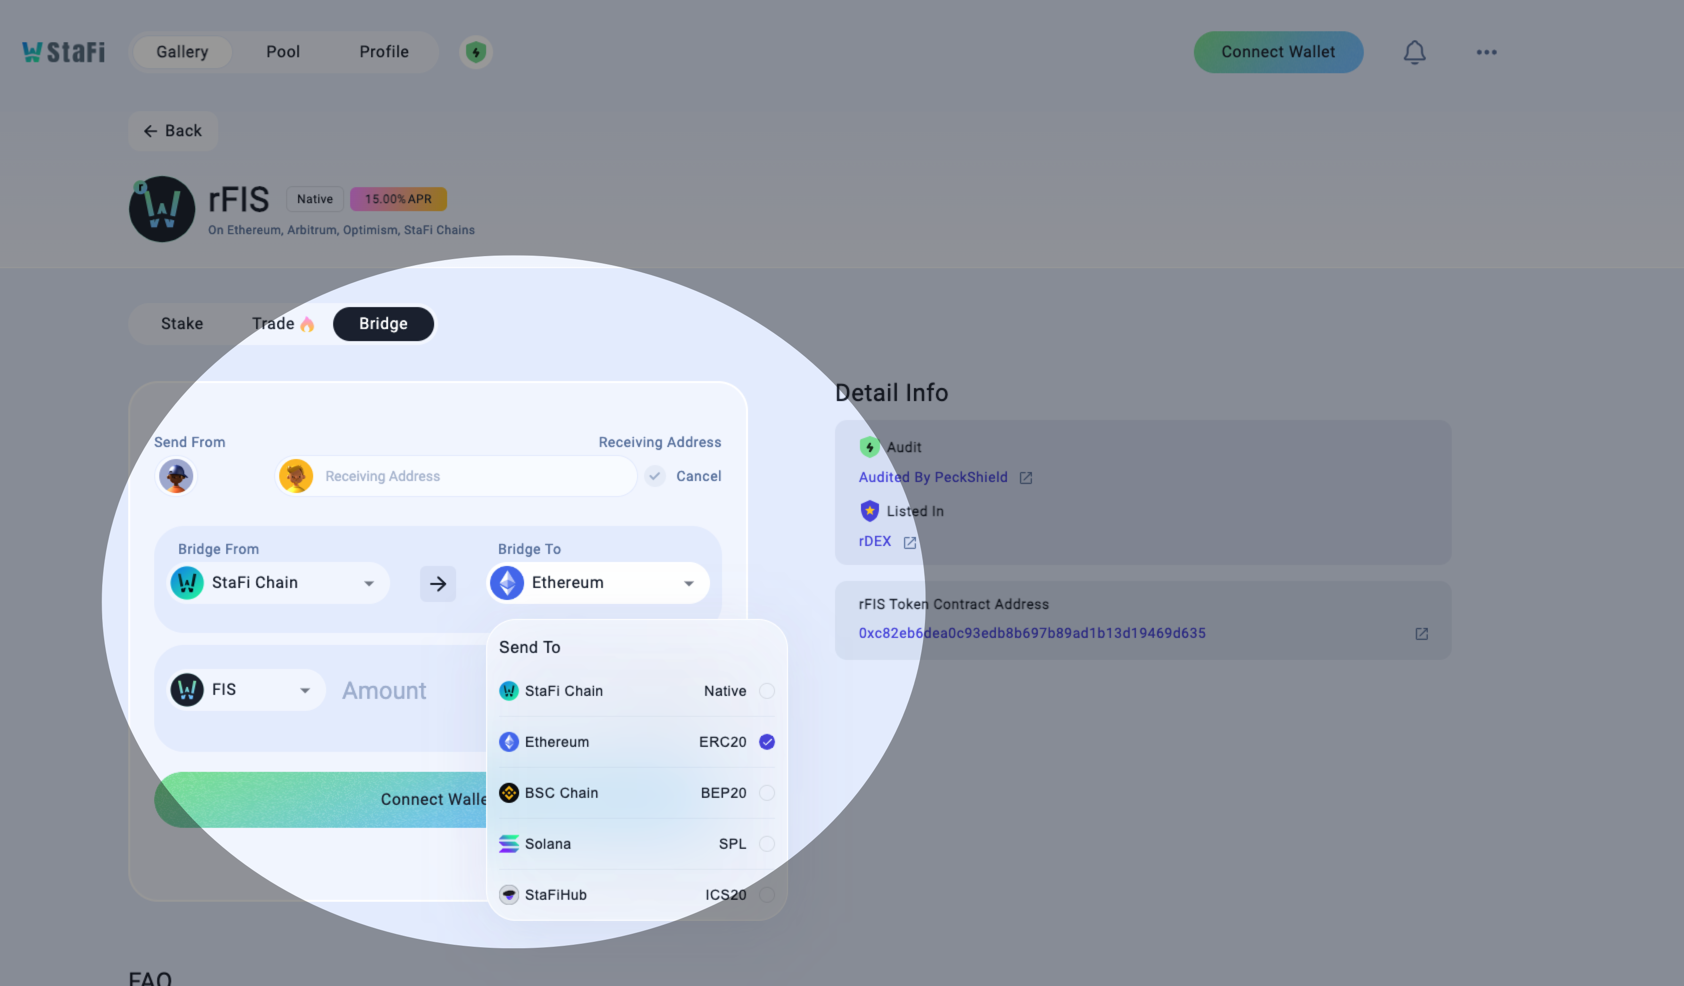1684x986 pixels.
Task: Click the StaFi Chain icon in Bridge From
Action: pyautogui.click(x=187, y=583)
